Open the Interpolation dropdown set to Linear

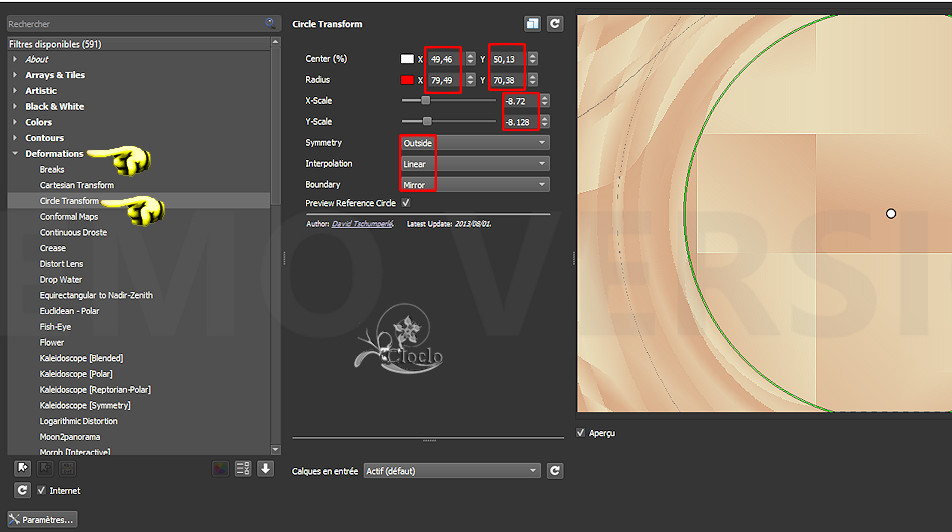tap(474, 164)
